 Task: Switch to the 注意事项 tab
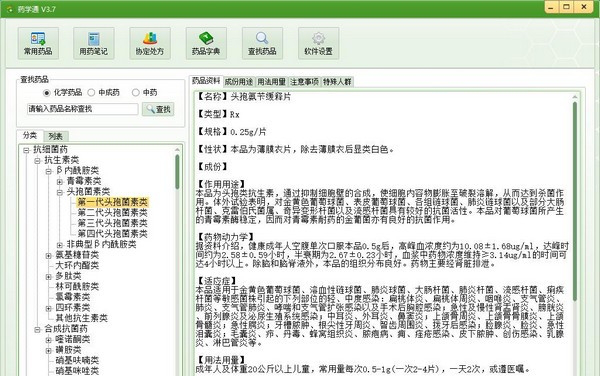pos(304,82)
